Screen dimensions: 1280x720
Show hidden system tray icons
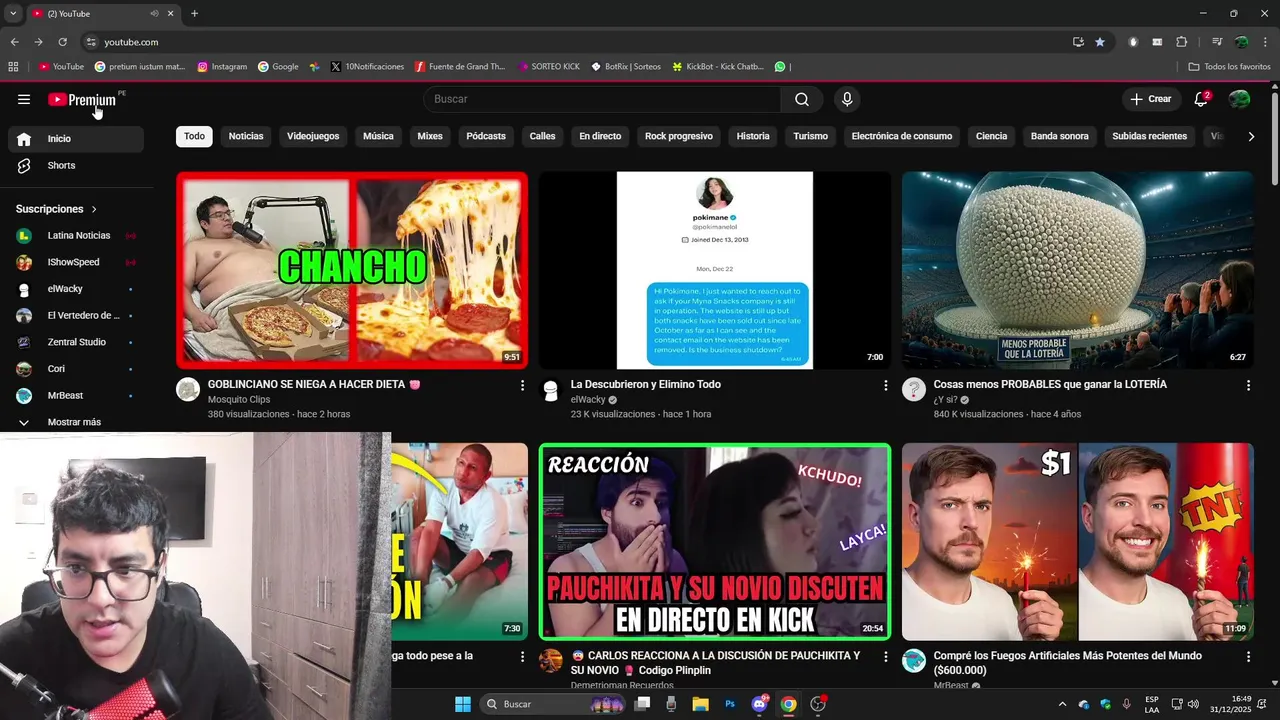coord(1062,704)
